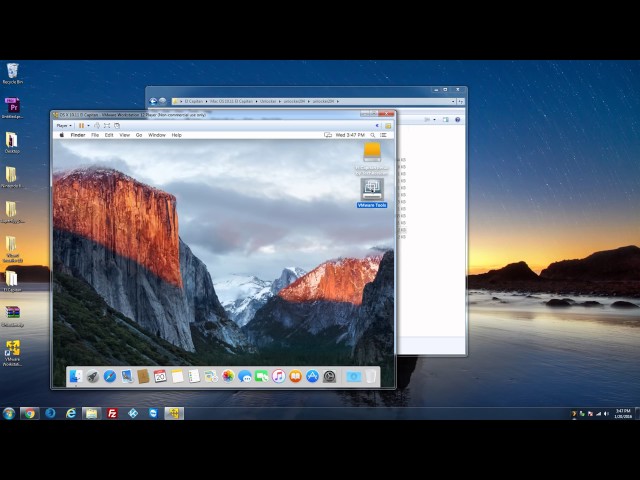Pause the virtual machine in VMware toolbar
640x480 pixels.
click(x=81, y=126)
